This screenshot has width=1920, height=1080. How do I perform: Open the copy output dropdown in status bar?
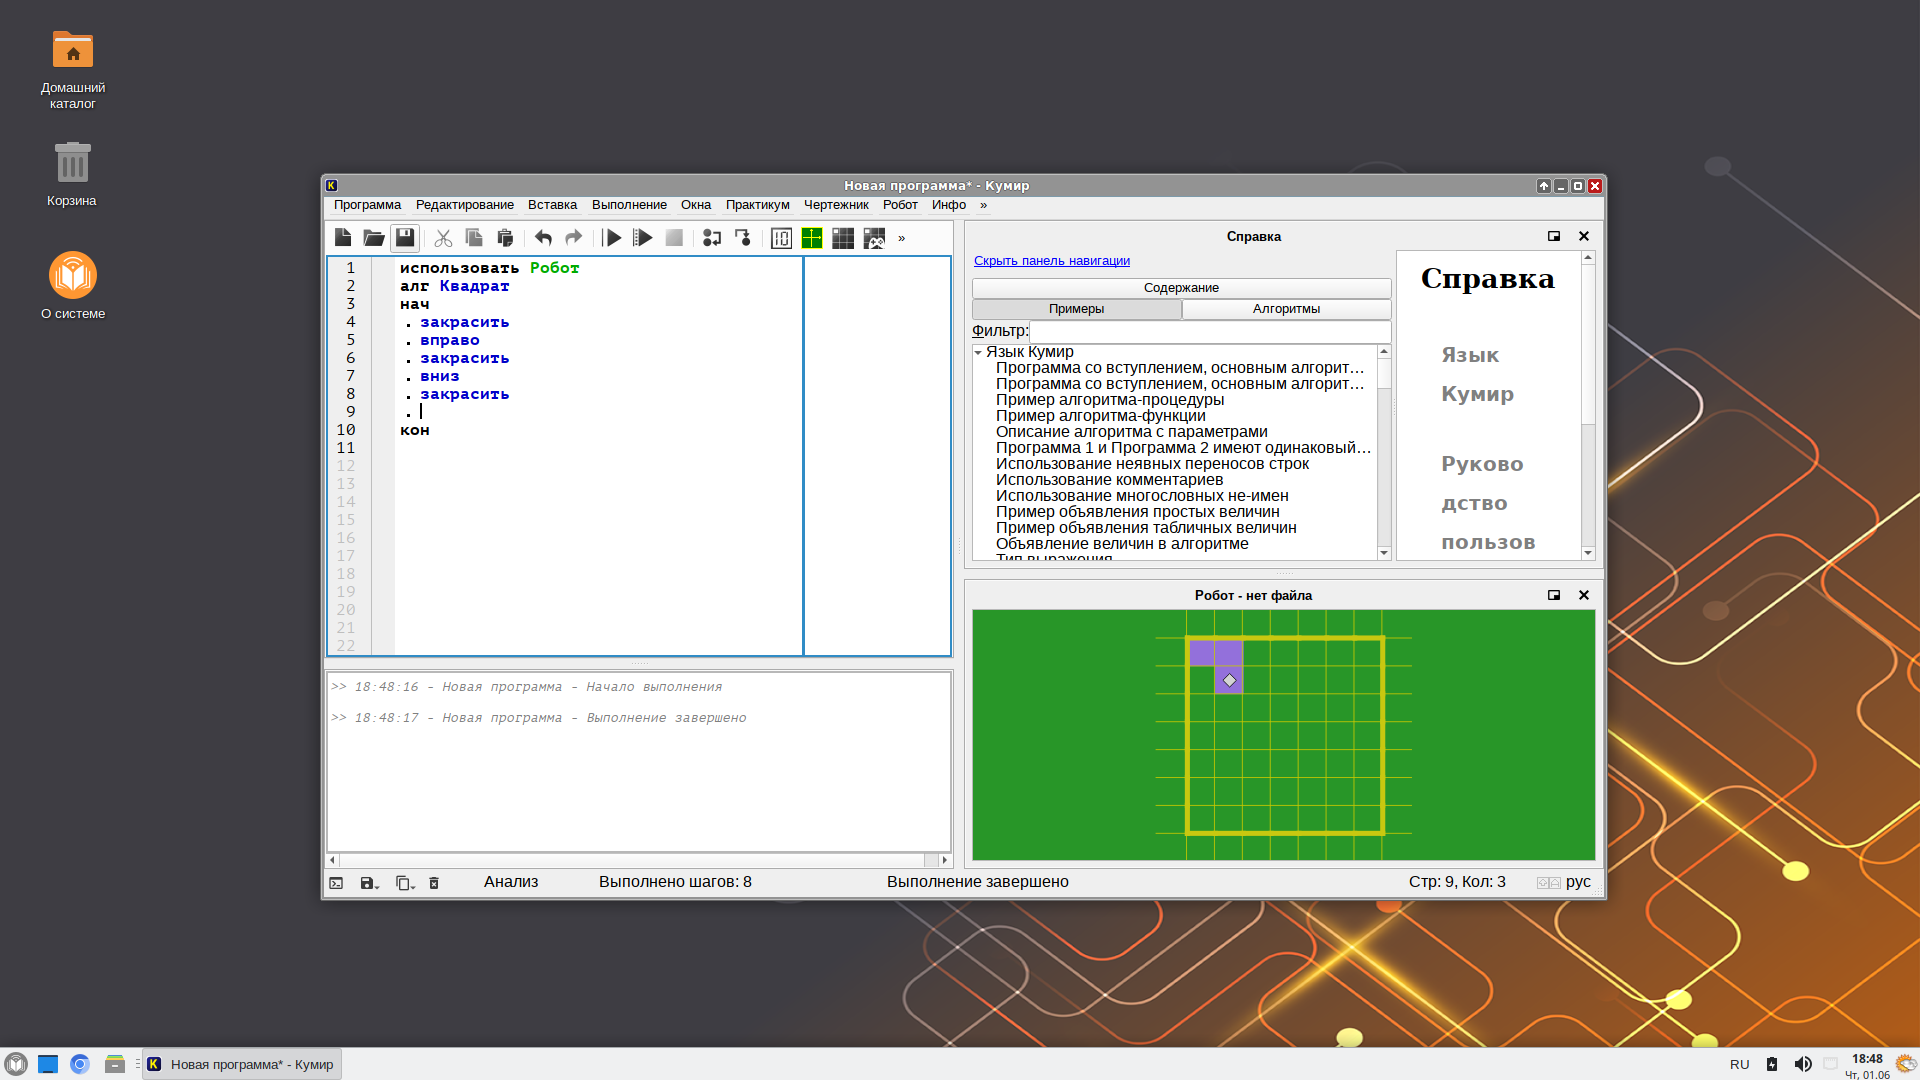point(404,883)
